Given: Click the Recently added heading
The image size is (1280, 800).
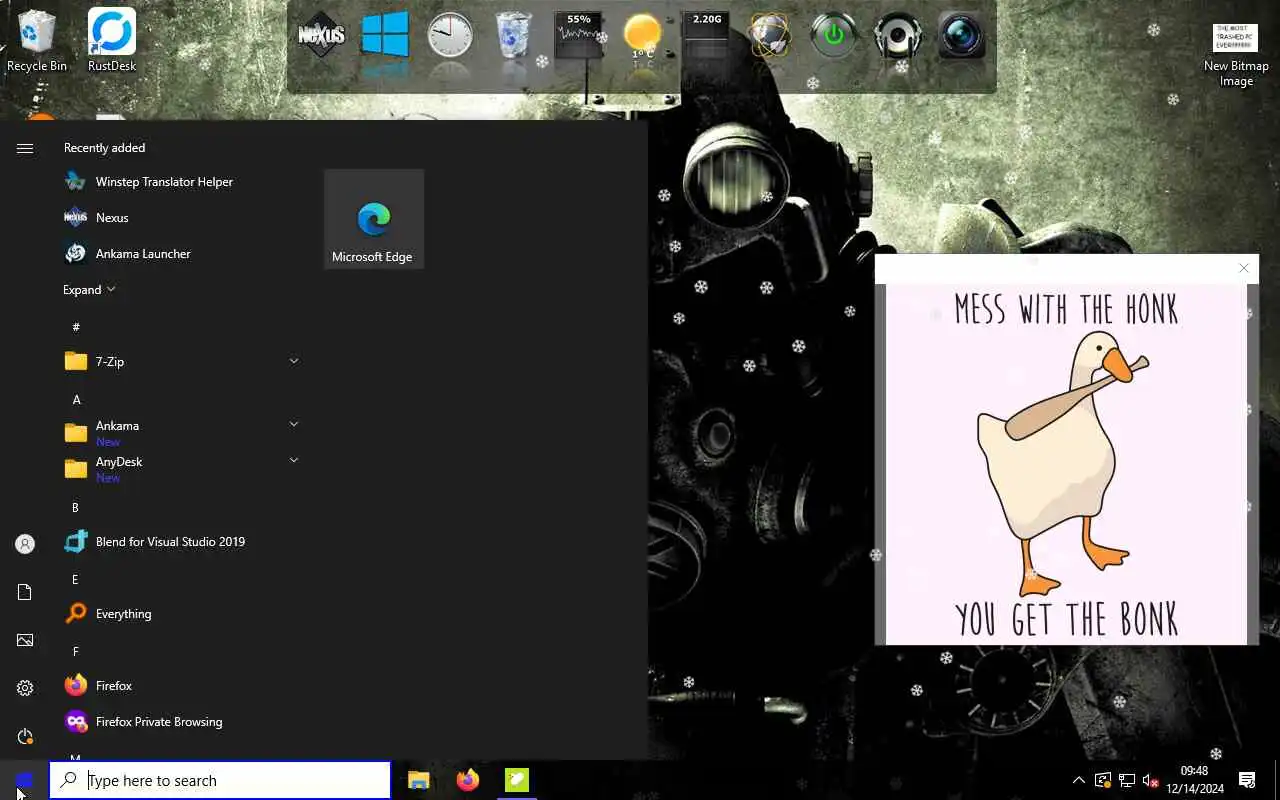Looking at the screenshot, I should point(104,148).
